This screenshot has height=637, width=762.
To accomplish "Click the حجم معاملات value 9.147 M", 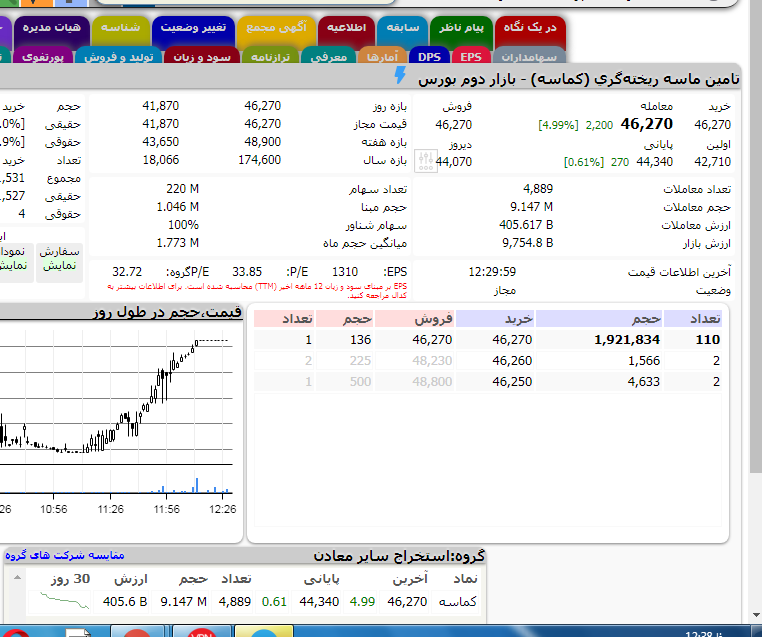I will pyautogui.click(x=531, y=207).
